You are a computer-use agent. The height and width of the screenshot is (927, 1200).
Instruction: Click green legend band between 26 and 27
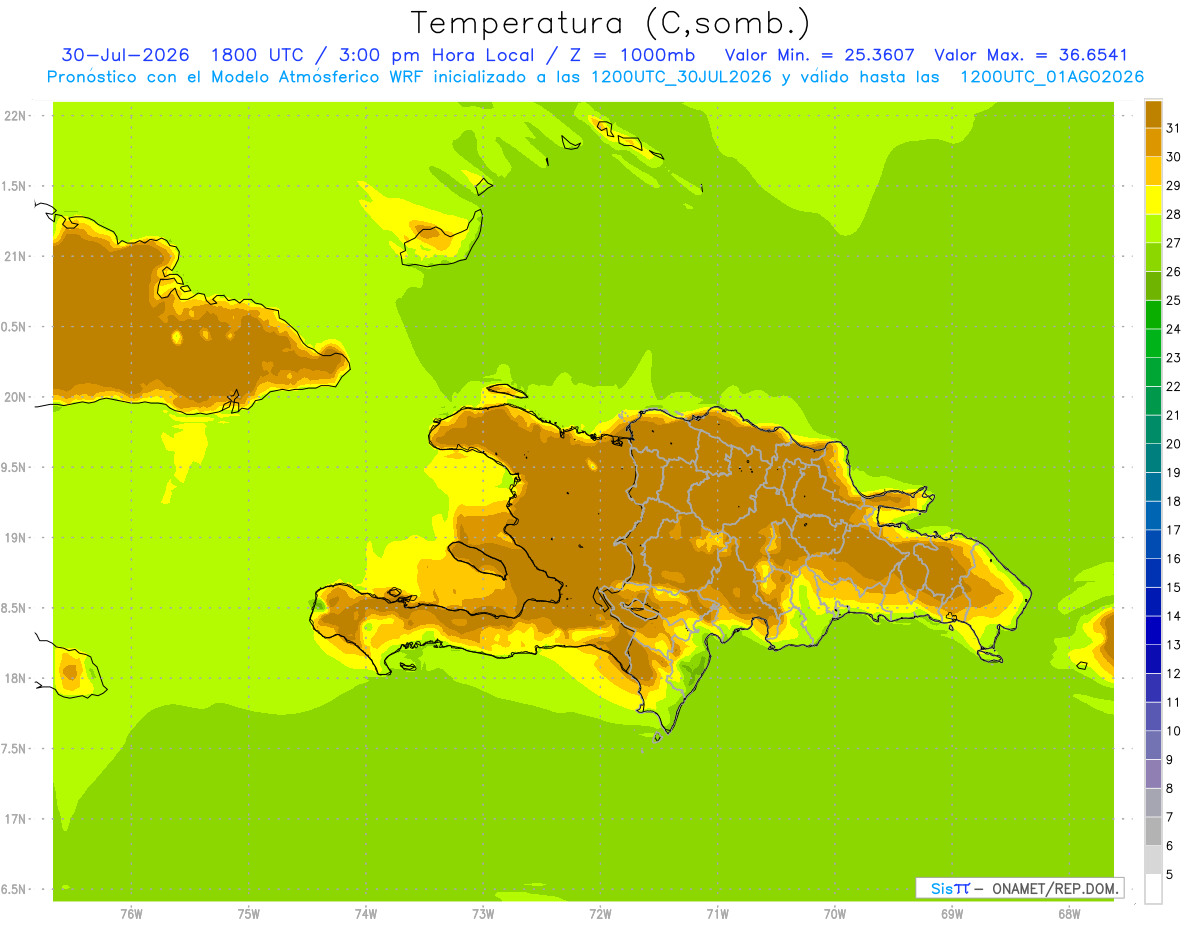[x=1153, y=257]
